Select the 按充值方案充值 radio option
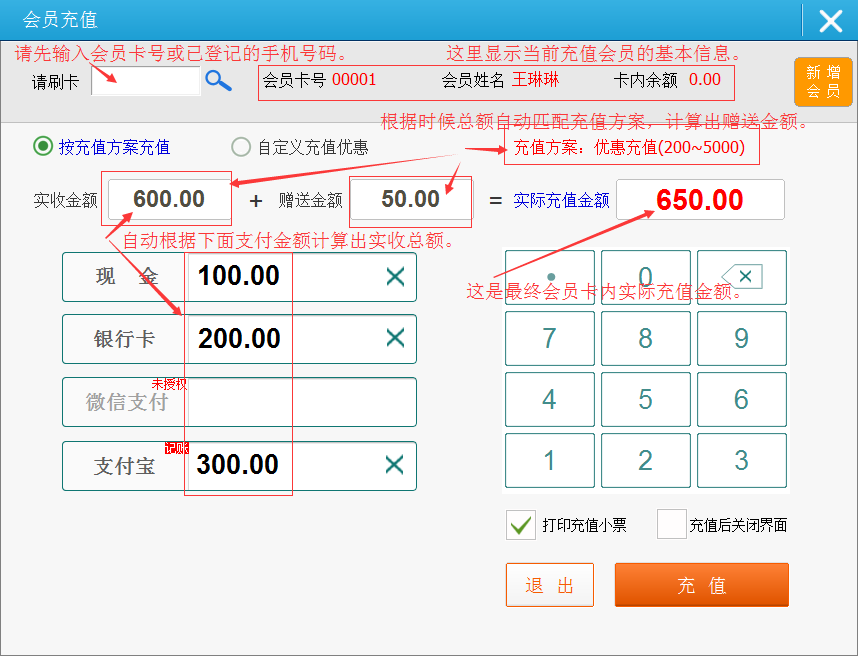The width and height of the screenshot is (858, 656). pos(43,147)
